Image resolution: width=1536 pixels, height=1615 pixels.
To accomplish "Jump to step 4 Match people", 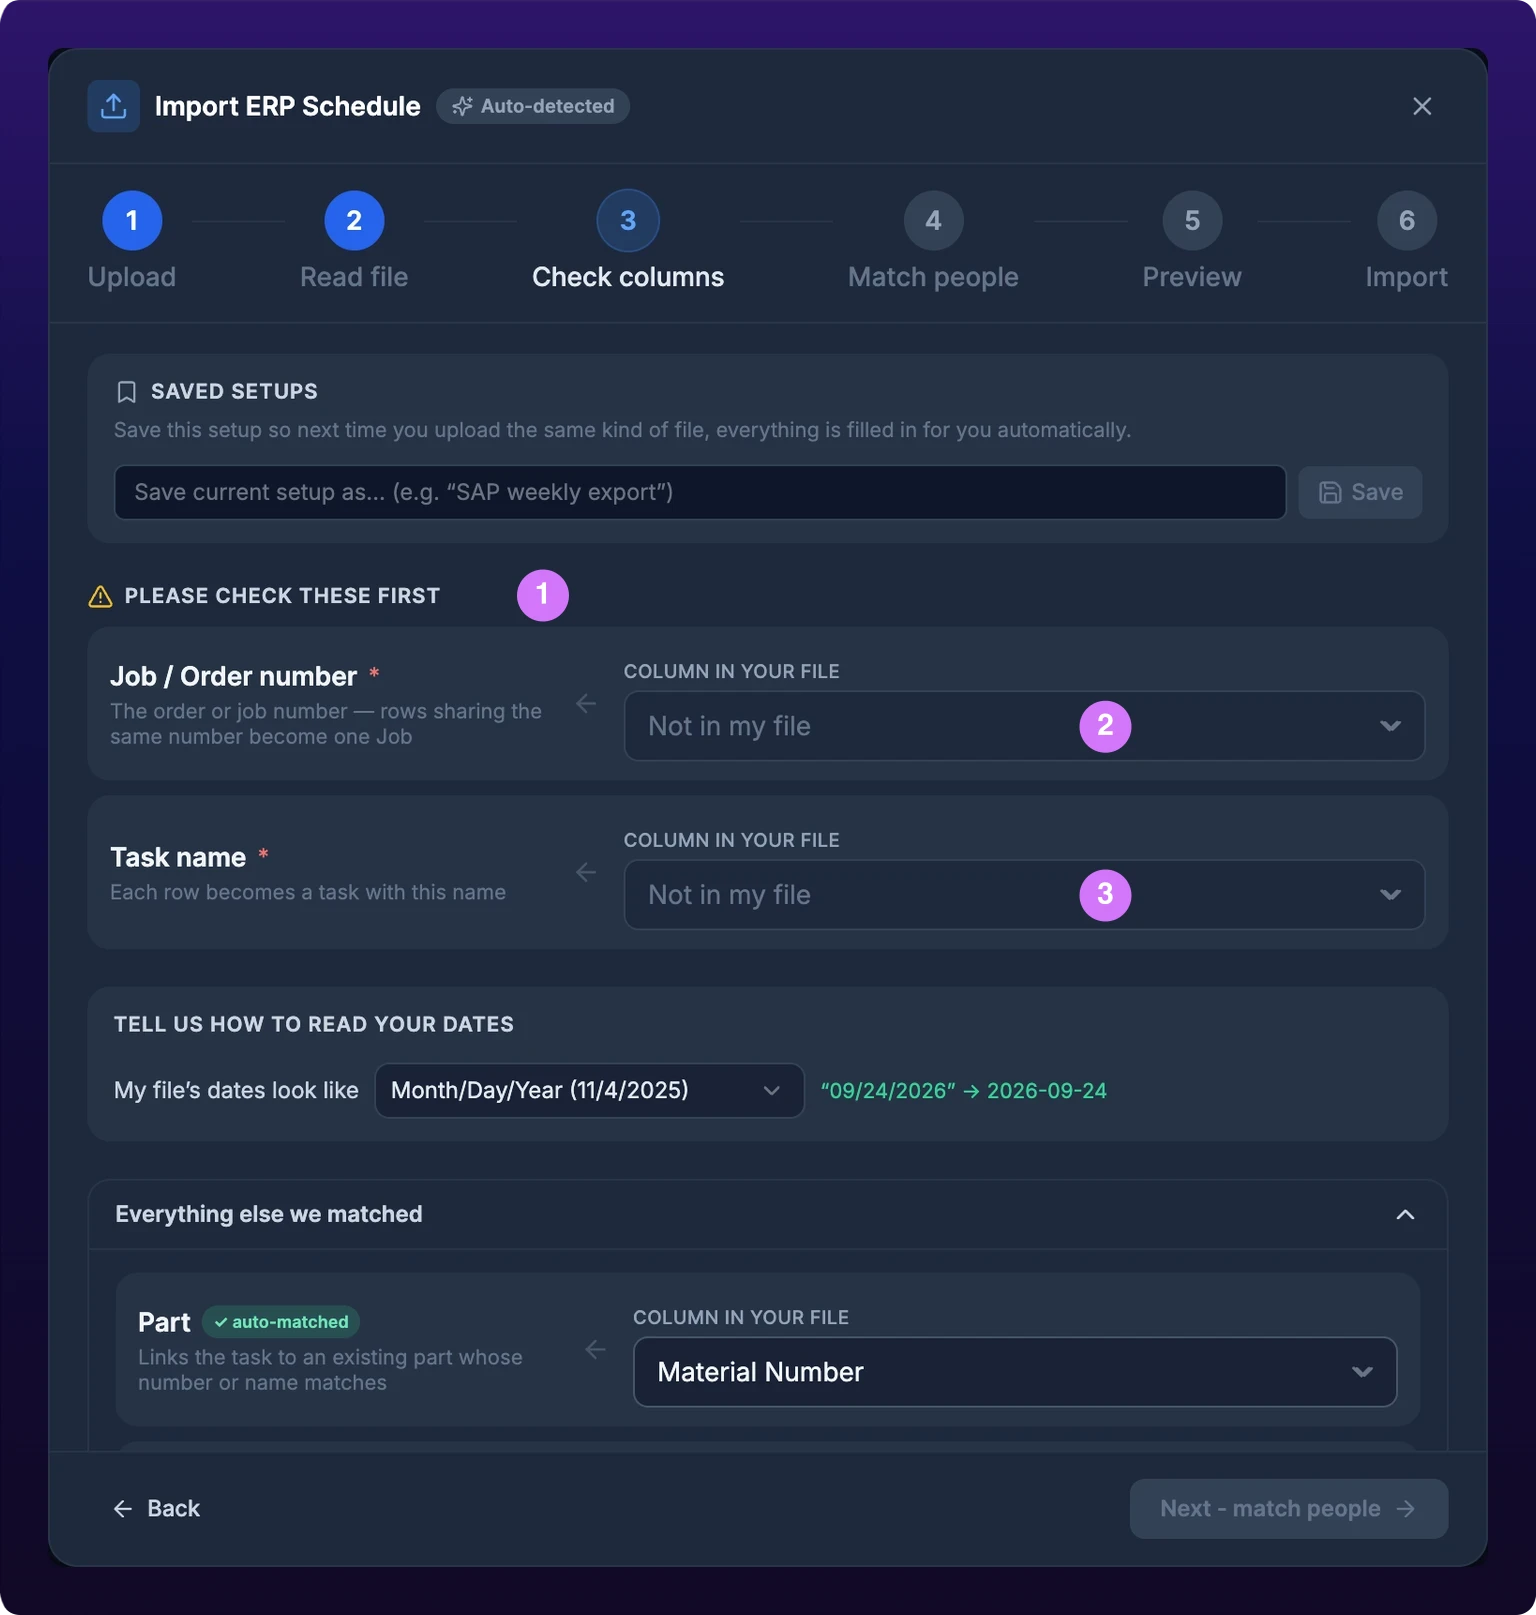I will pyautogui.click(x=933, y=241).
